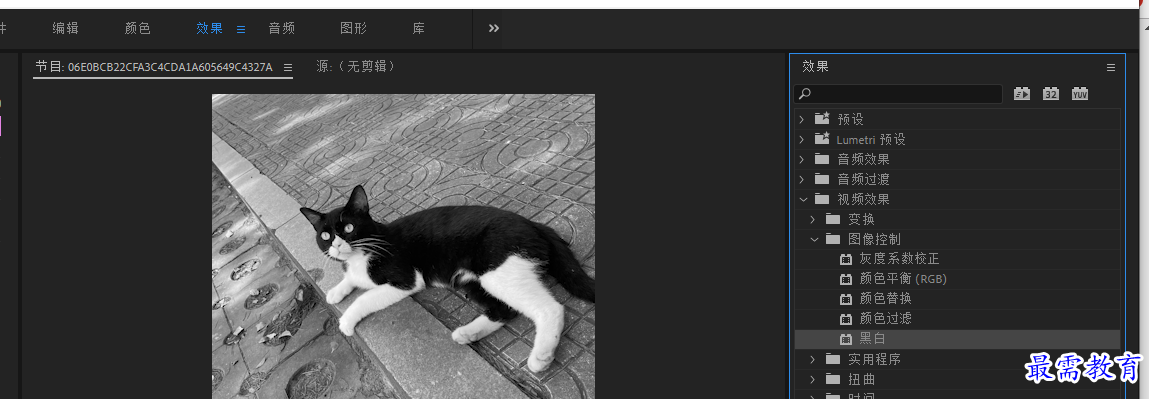Expand the 音频效果 folder
The height and width of the screenshot is (399, 1149).
[x=802, y=159]
